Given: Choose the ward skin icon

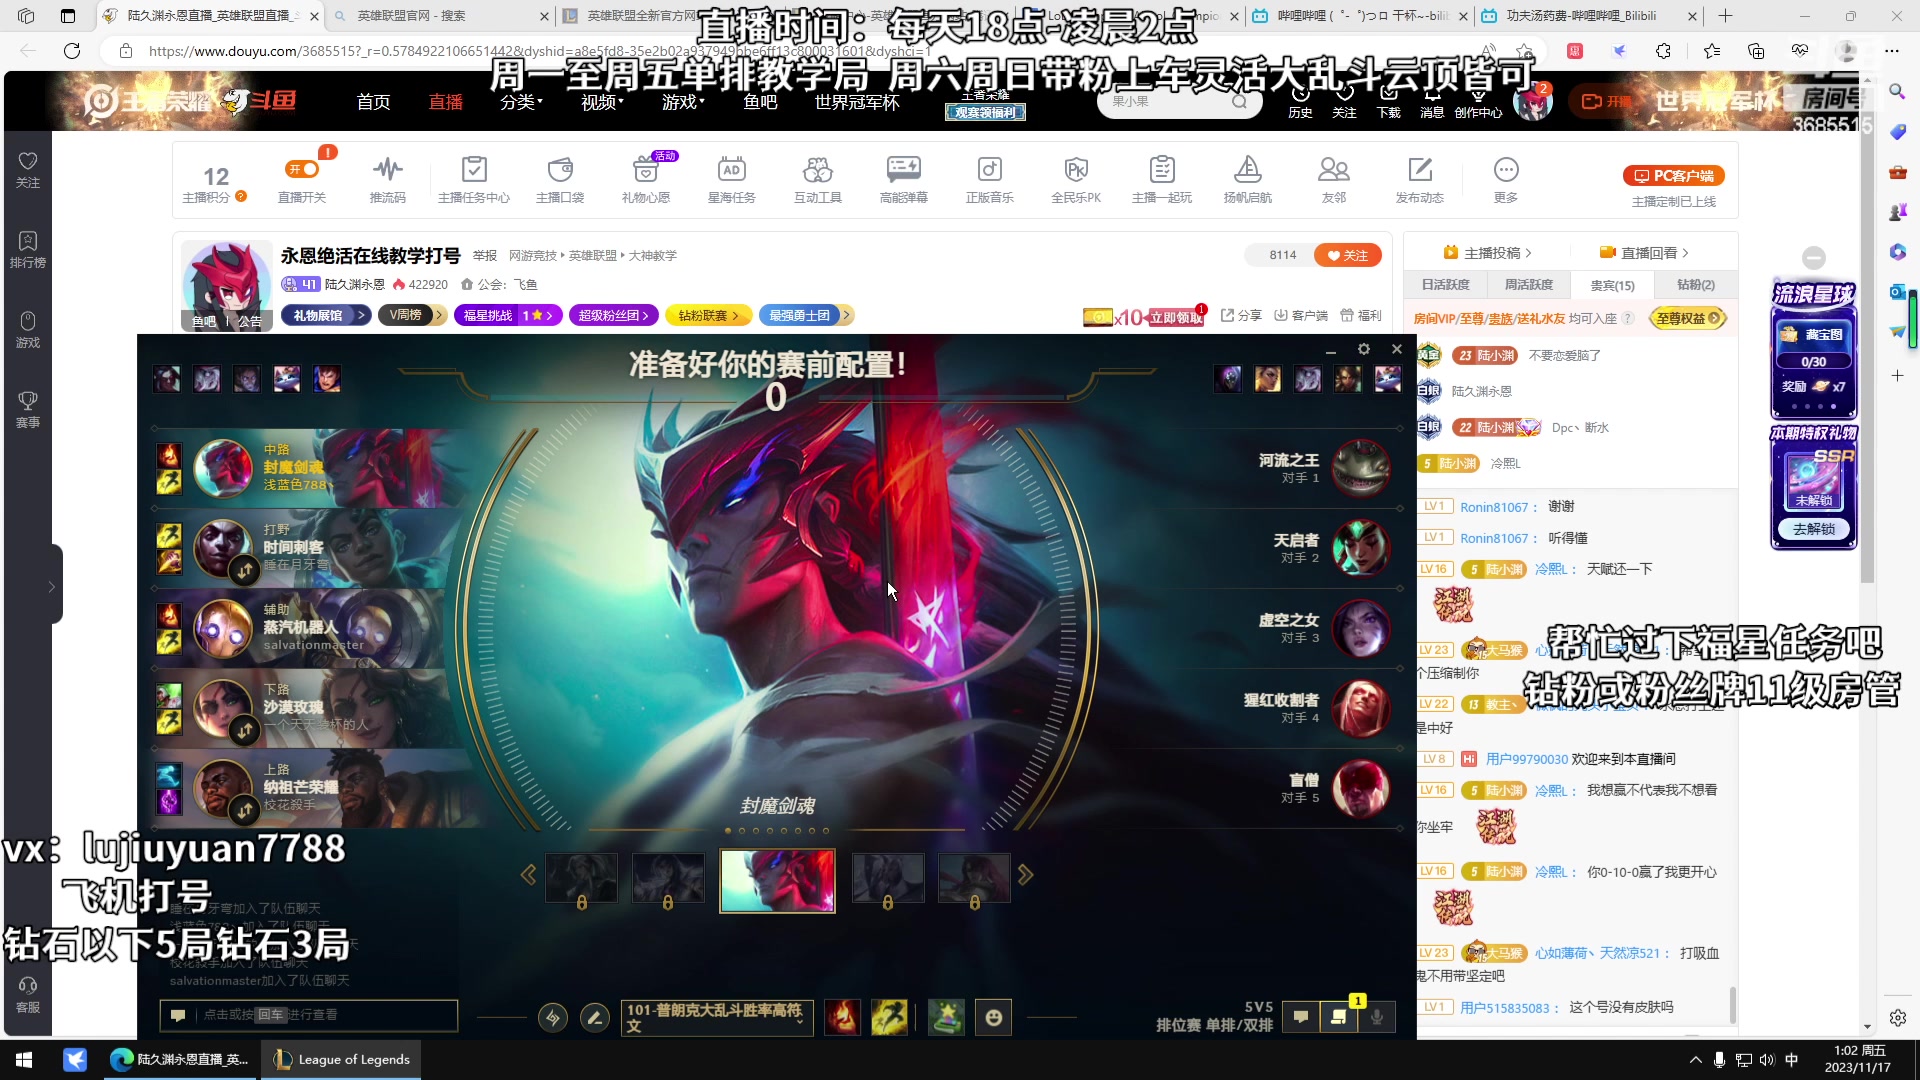Looking at the screenshot, I should (x=945, y=1018).
